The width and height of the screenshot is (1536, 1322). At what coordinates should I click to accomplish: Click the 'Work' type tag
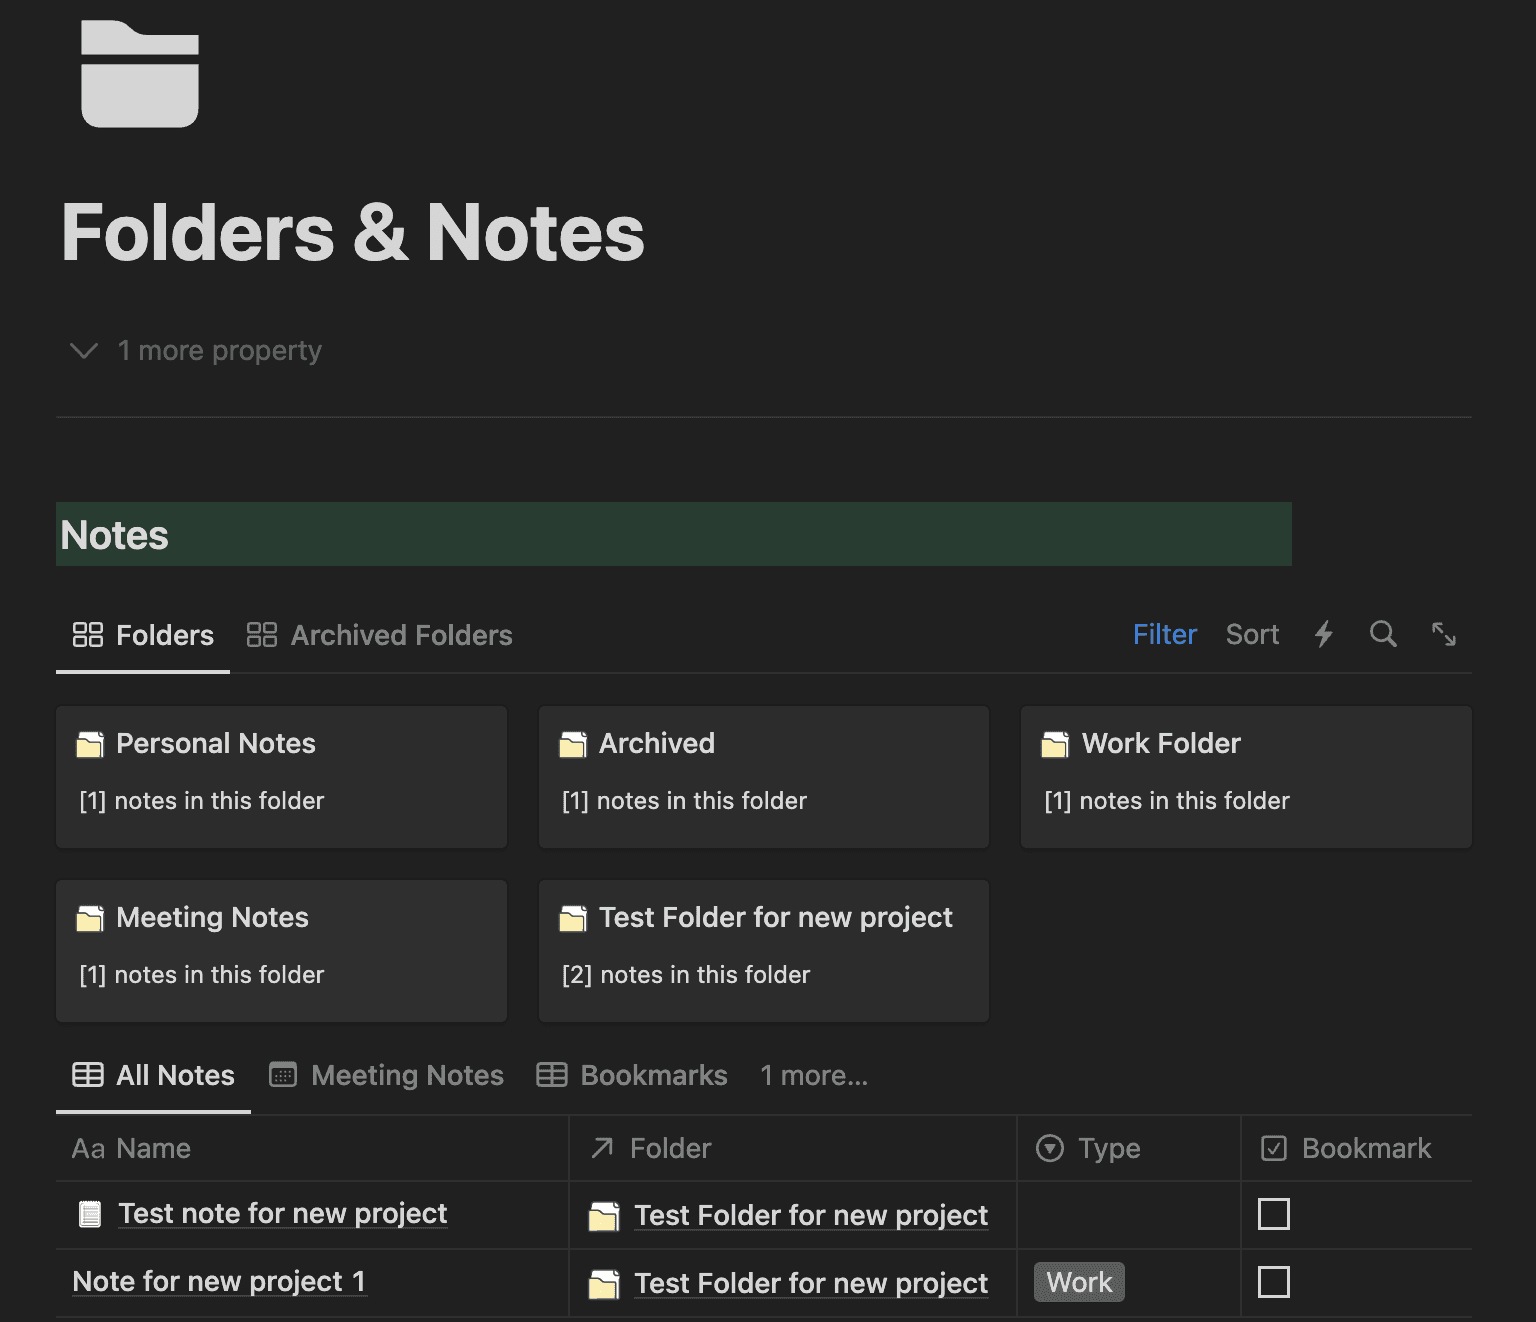coord(1079,1282)
